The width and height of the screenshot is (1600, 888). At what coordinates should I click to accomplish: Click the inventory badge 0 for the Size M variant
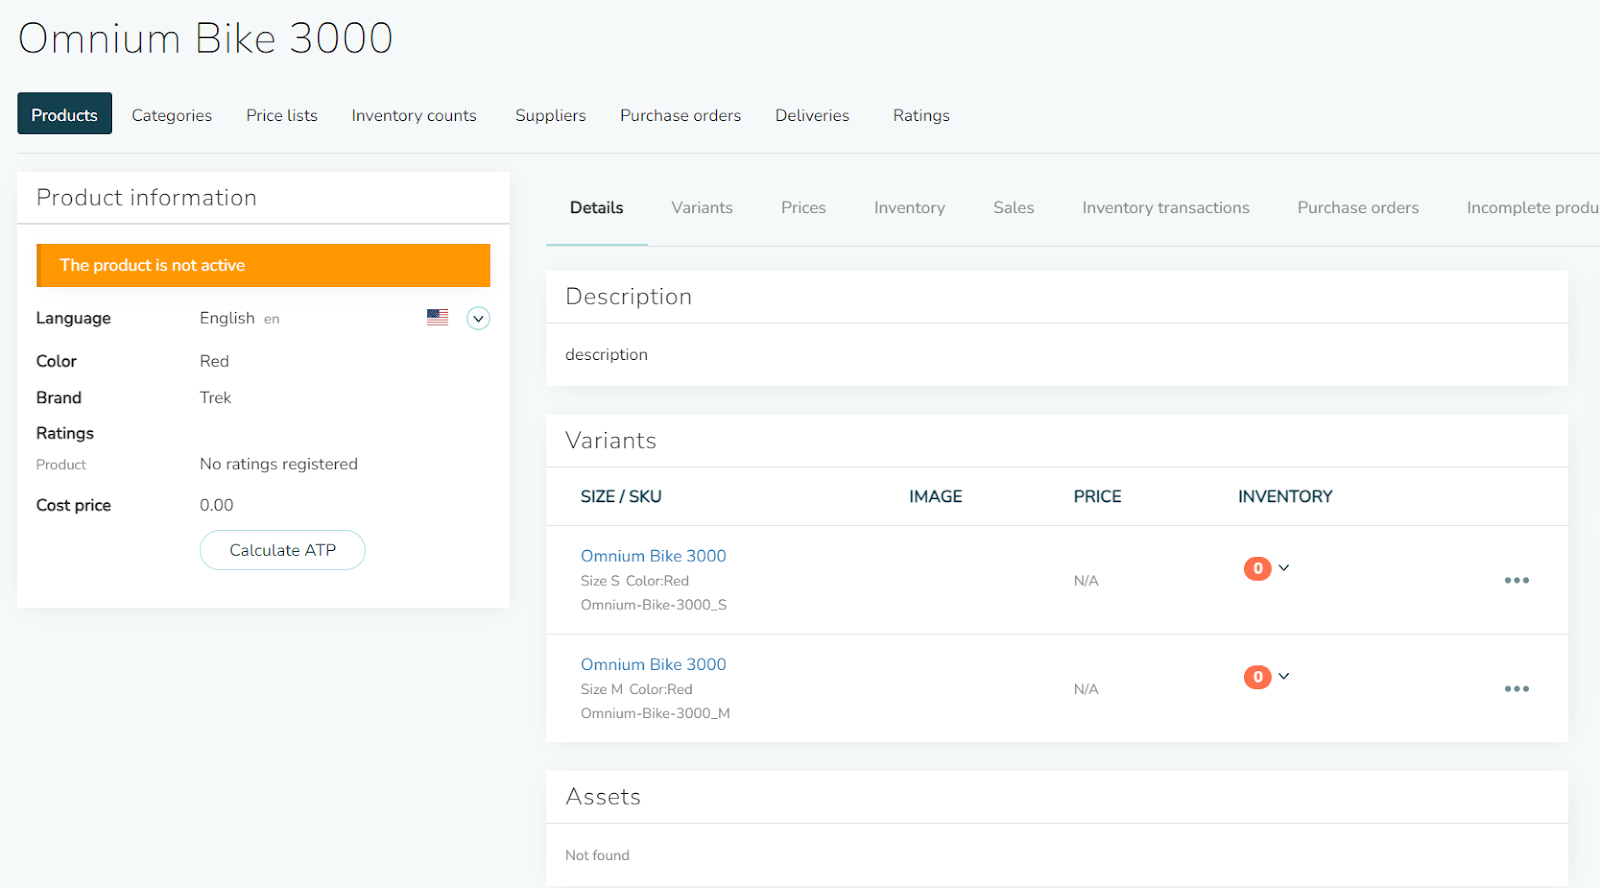point(1257,677)
